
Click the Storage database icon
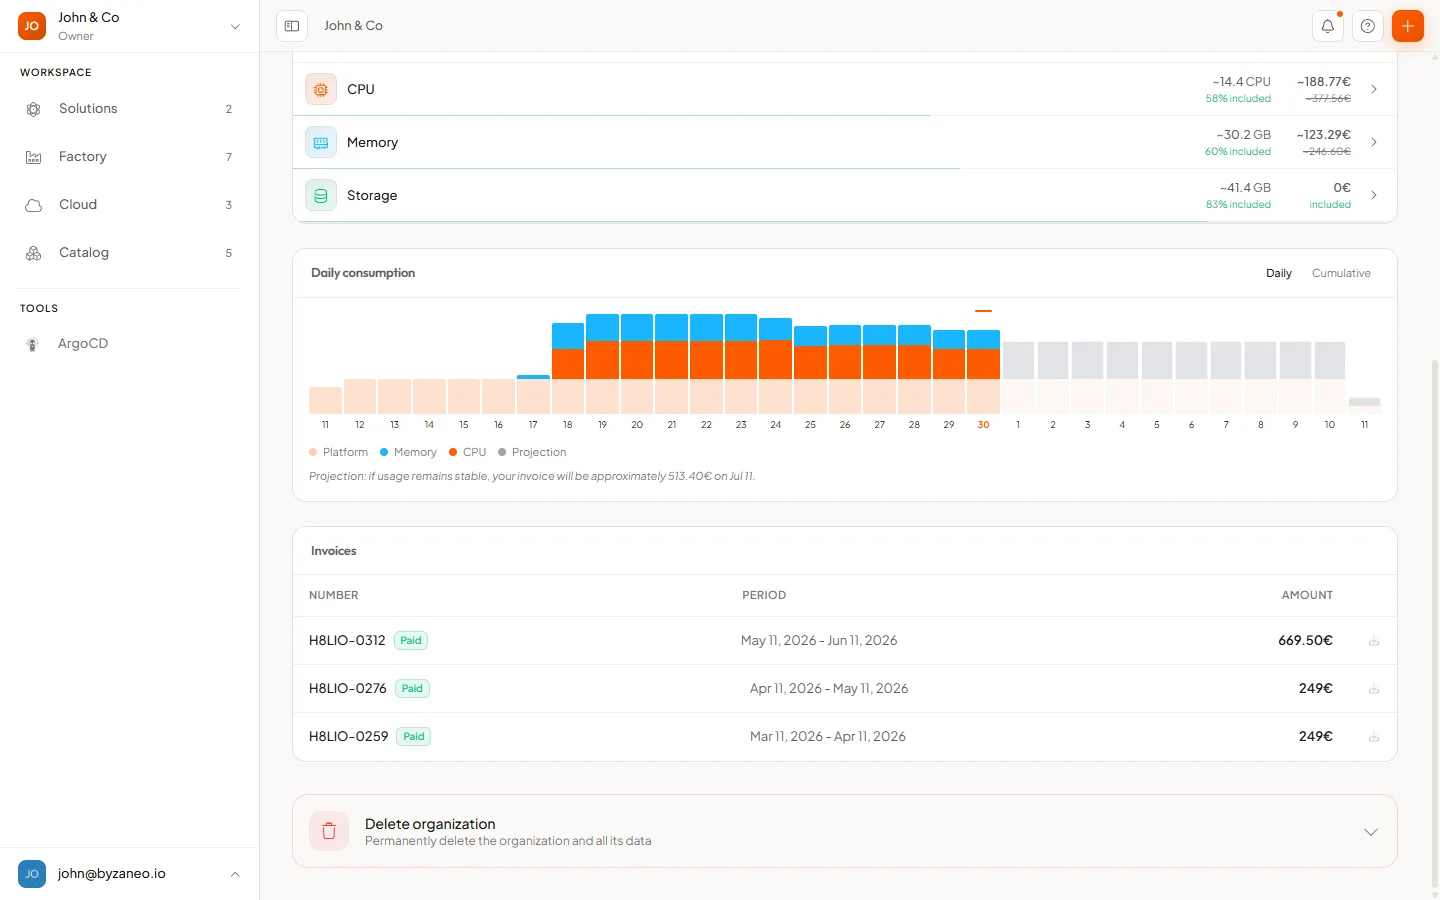point(321,195)
